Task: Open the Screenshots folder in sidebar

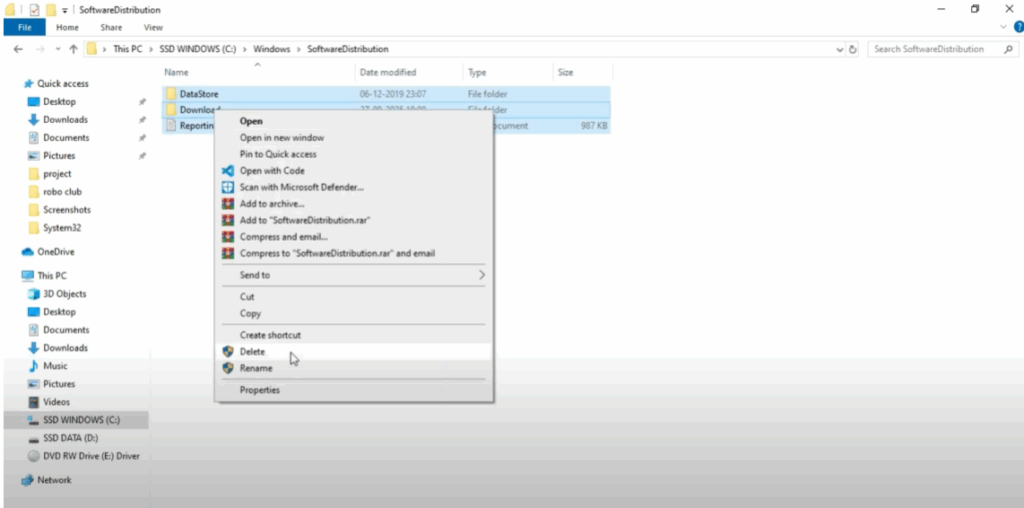Action: (x=67, y=210)
